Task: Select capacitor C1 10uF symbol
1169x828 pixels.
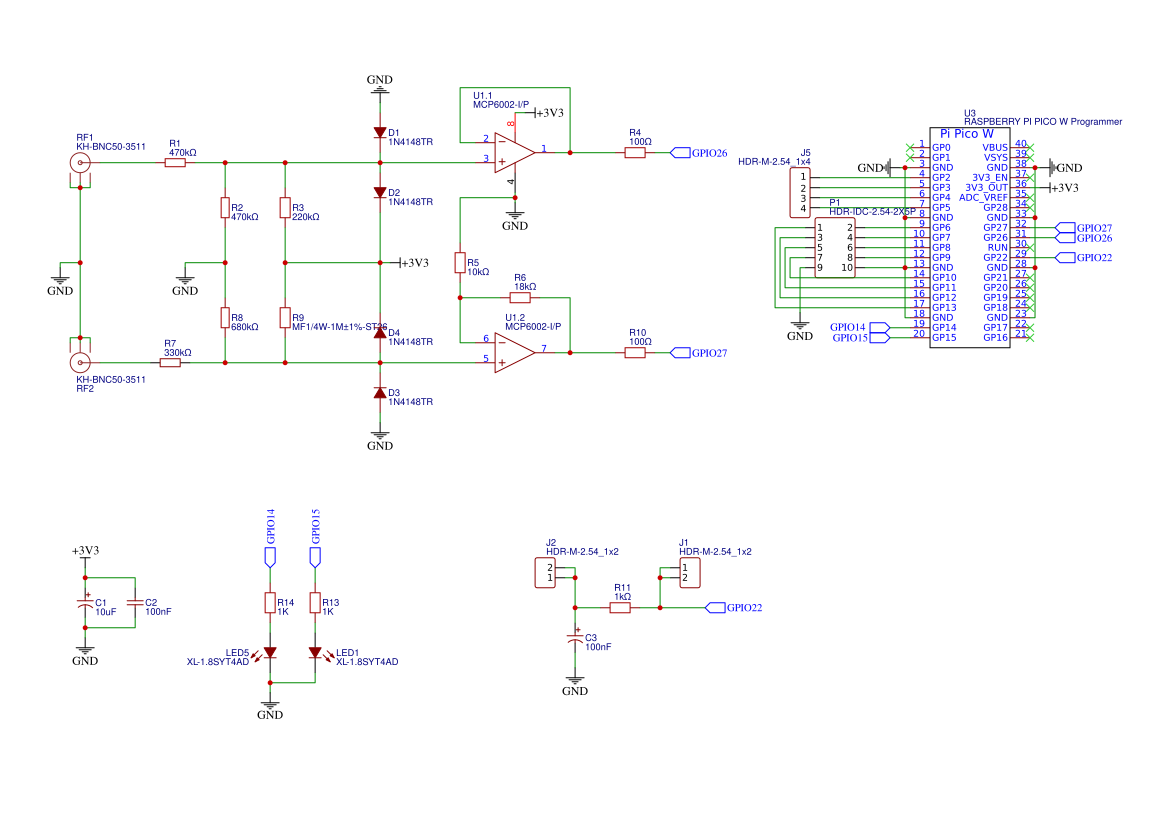Action: click(85, 603)
